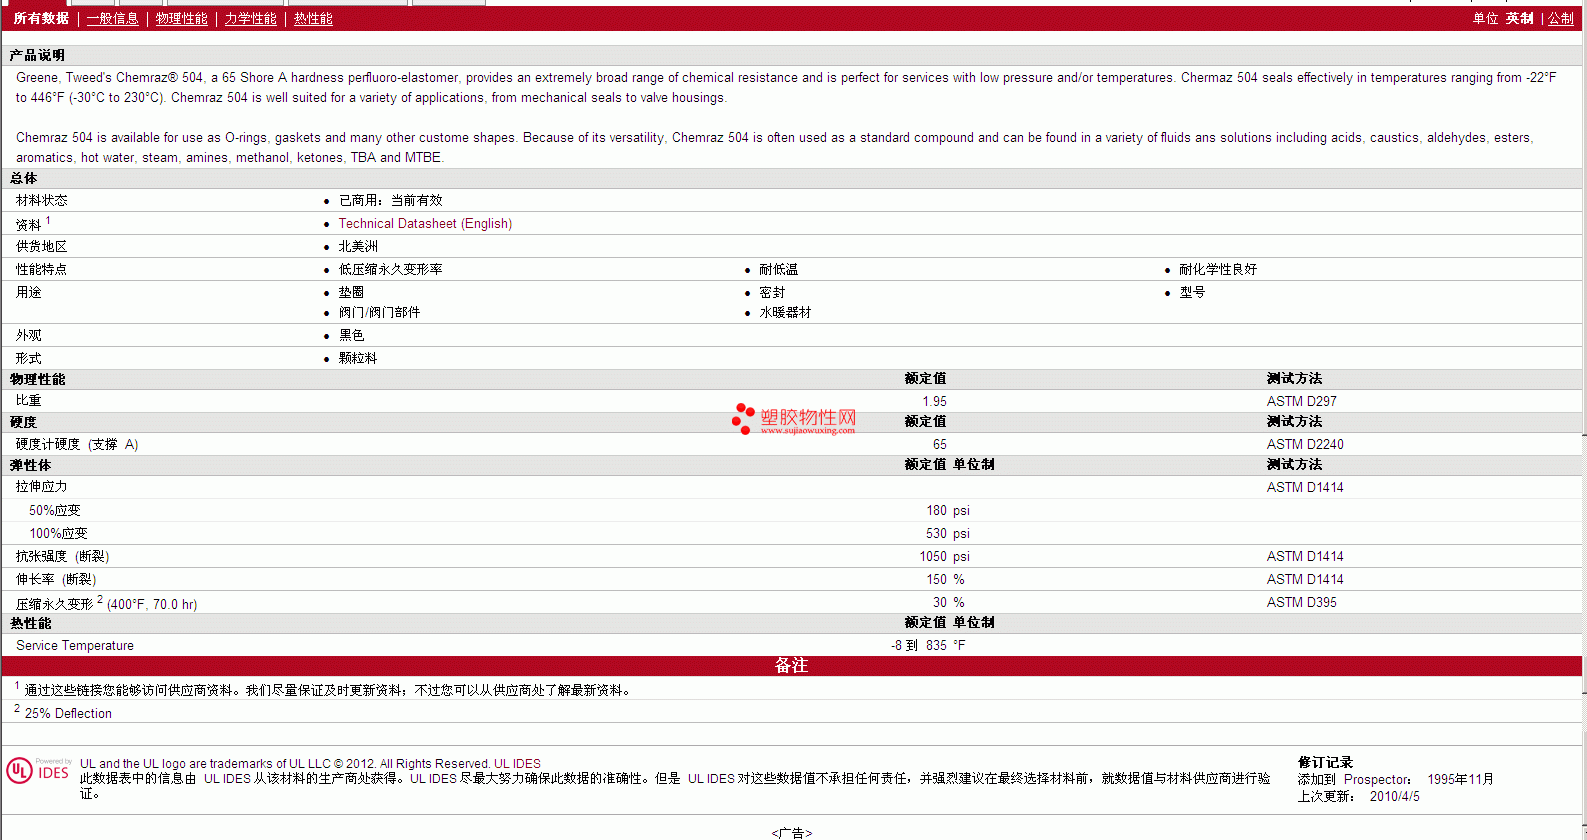
Task: Click the 北美洲 value
Action: point(358,246)
